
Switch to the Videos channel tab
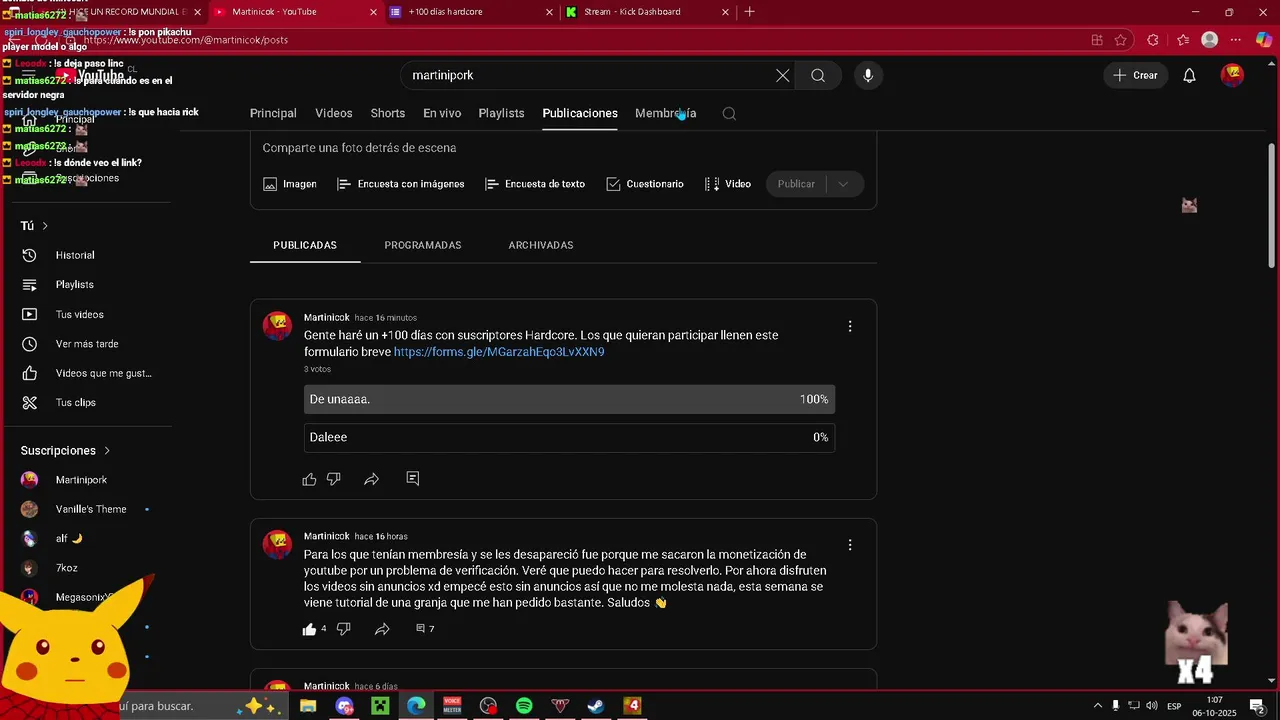coord(334,113)
